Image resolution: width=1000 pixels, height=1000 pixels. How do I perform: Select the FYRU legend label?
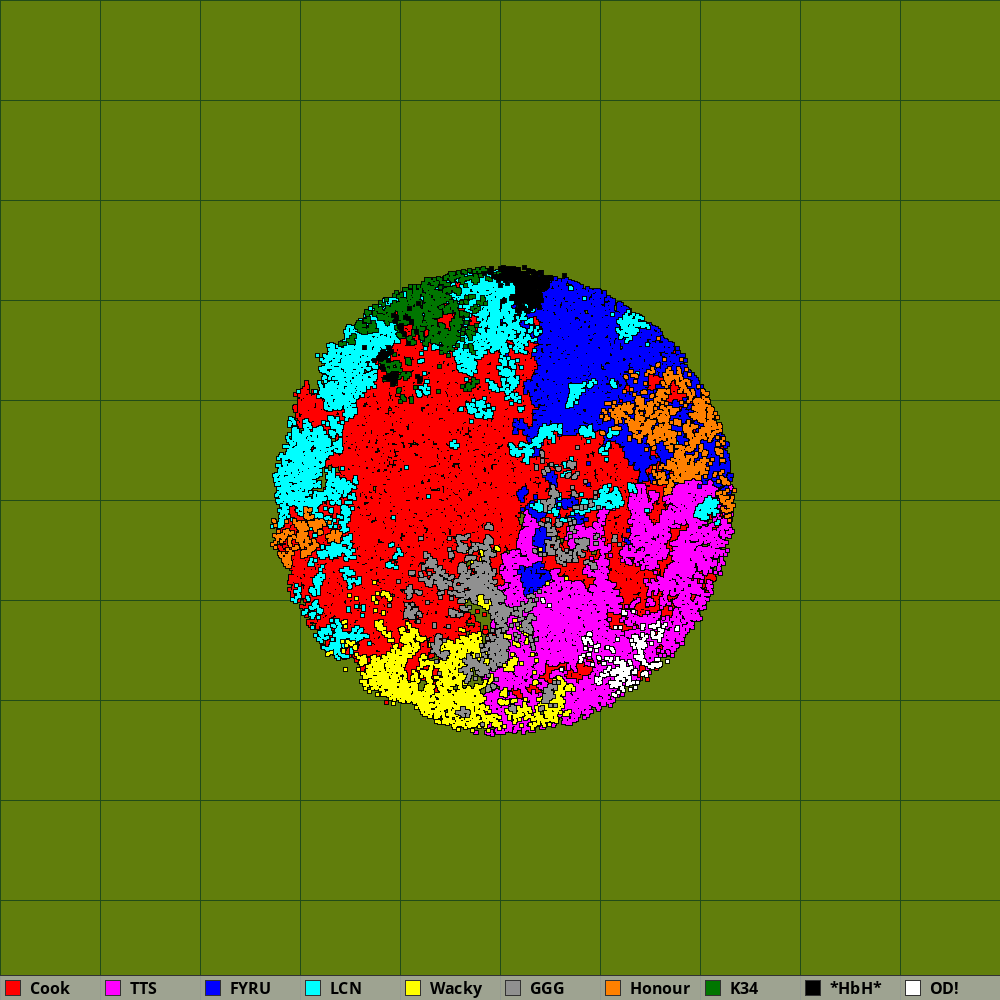tap(250, 988)
